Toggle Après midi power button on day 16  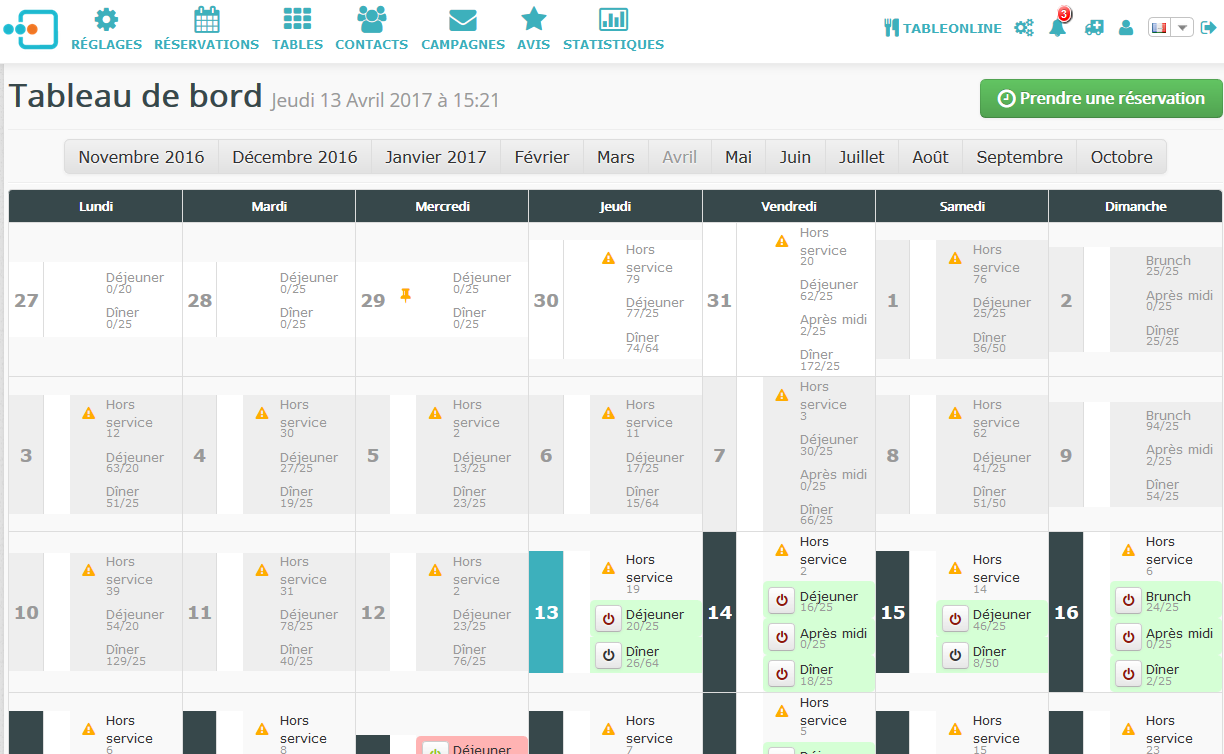pyautogui.click(x=1128, y=637)
